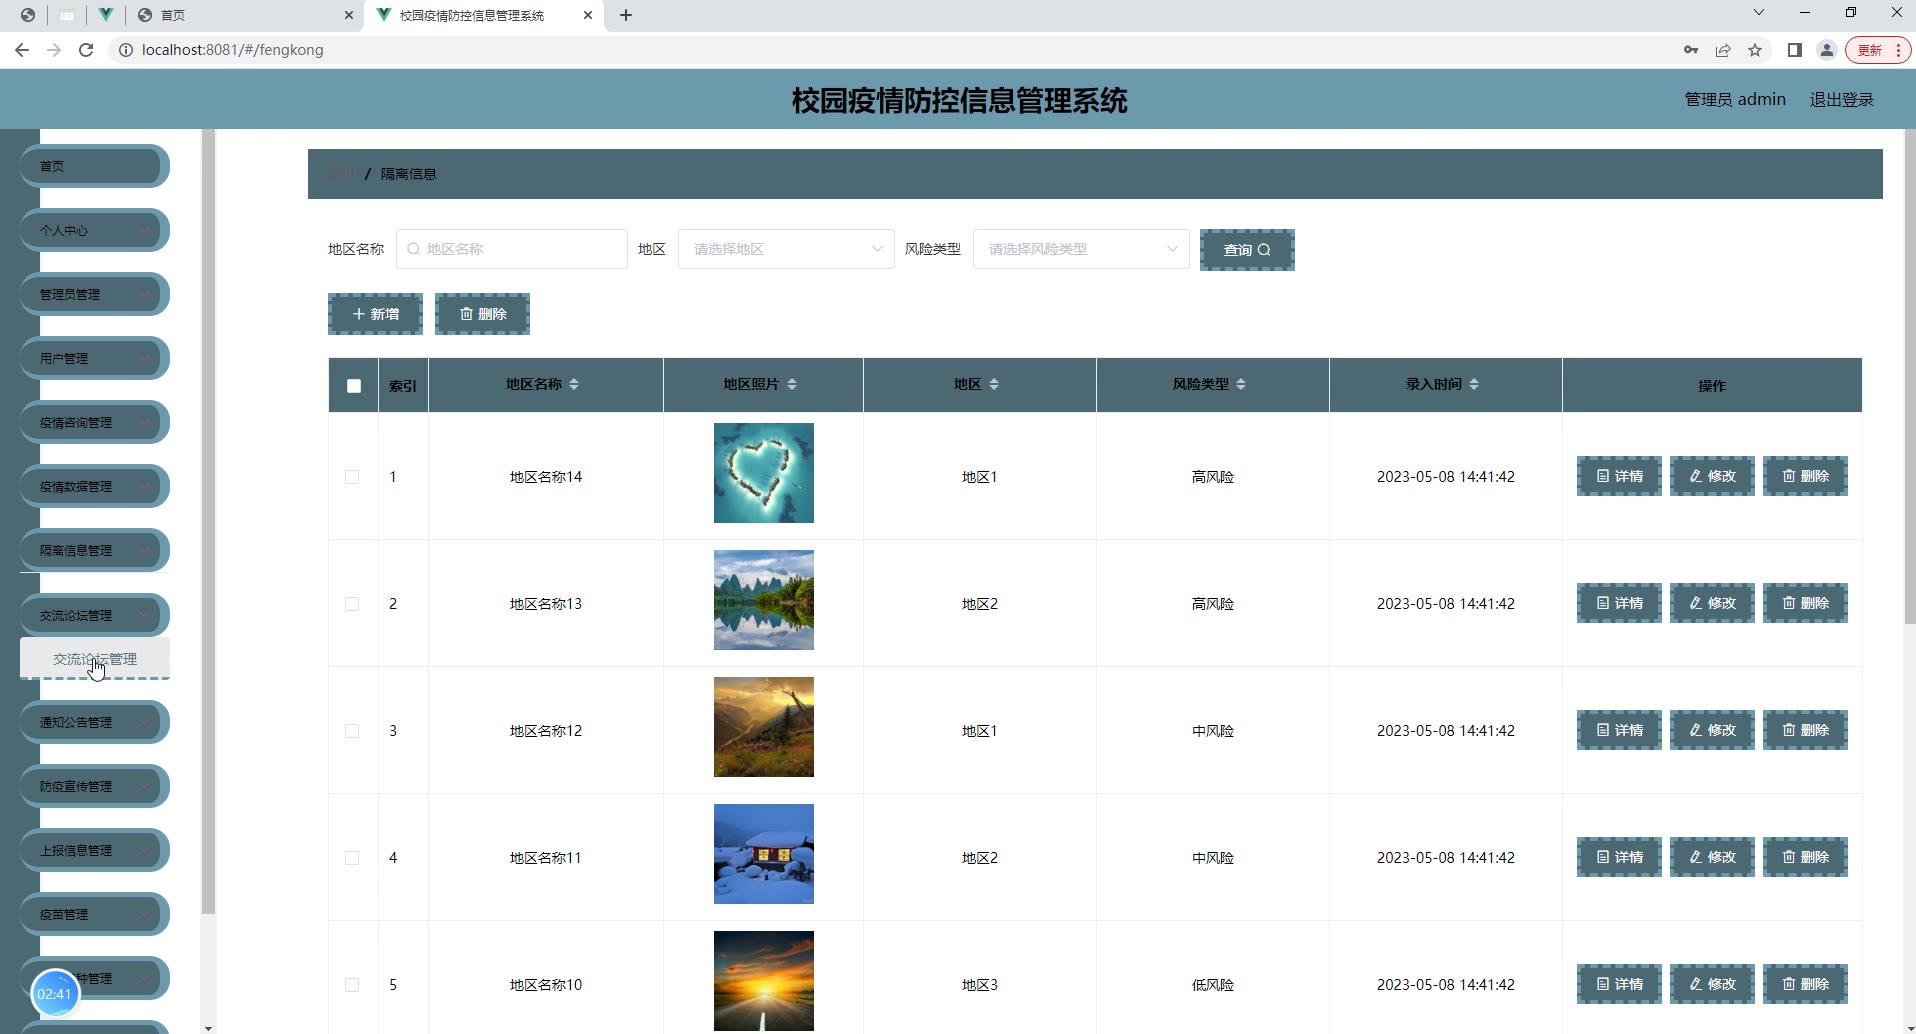Click 修改 for 地区名称12

[x=1712, y=730]
